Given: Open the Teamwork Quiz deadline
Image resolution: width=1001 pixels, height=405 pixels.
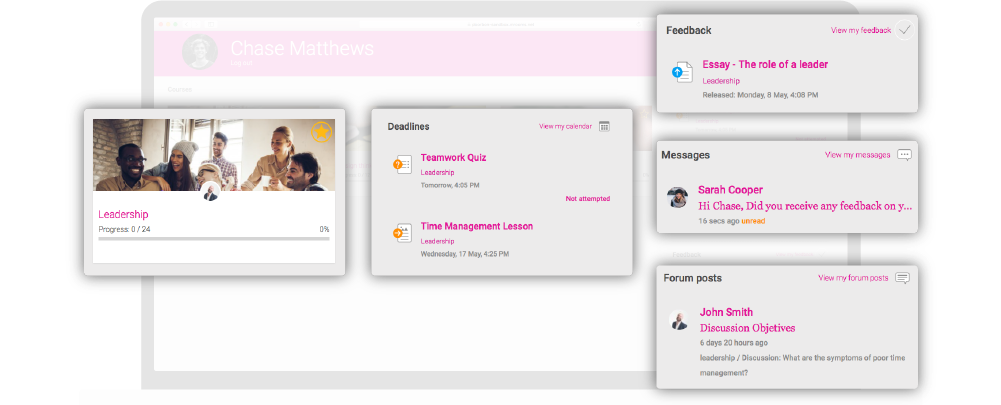Looking at the screenshot, I should (453, 158).
